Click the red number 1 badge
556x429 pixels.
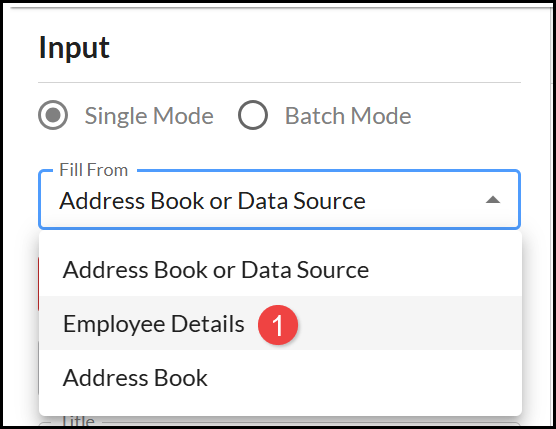278,325
